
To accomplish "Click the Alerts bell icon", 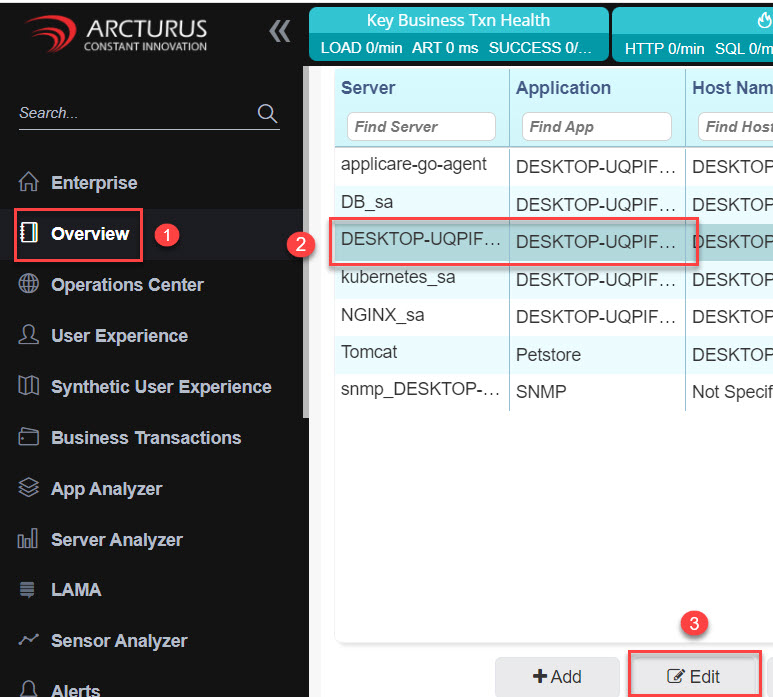I will tap(29, 689).
